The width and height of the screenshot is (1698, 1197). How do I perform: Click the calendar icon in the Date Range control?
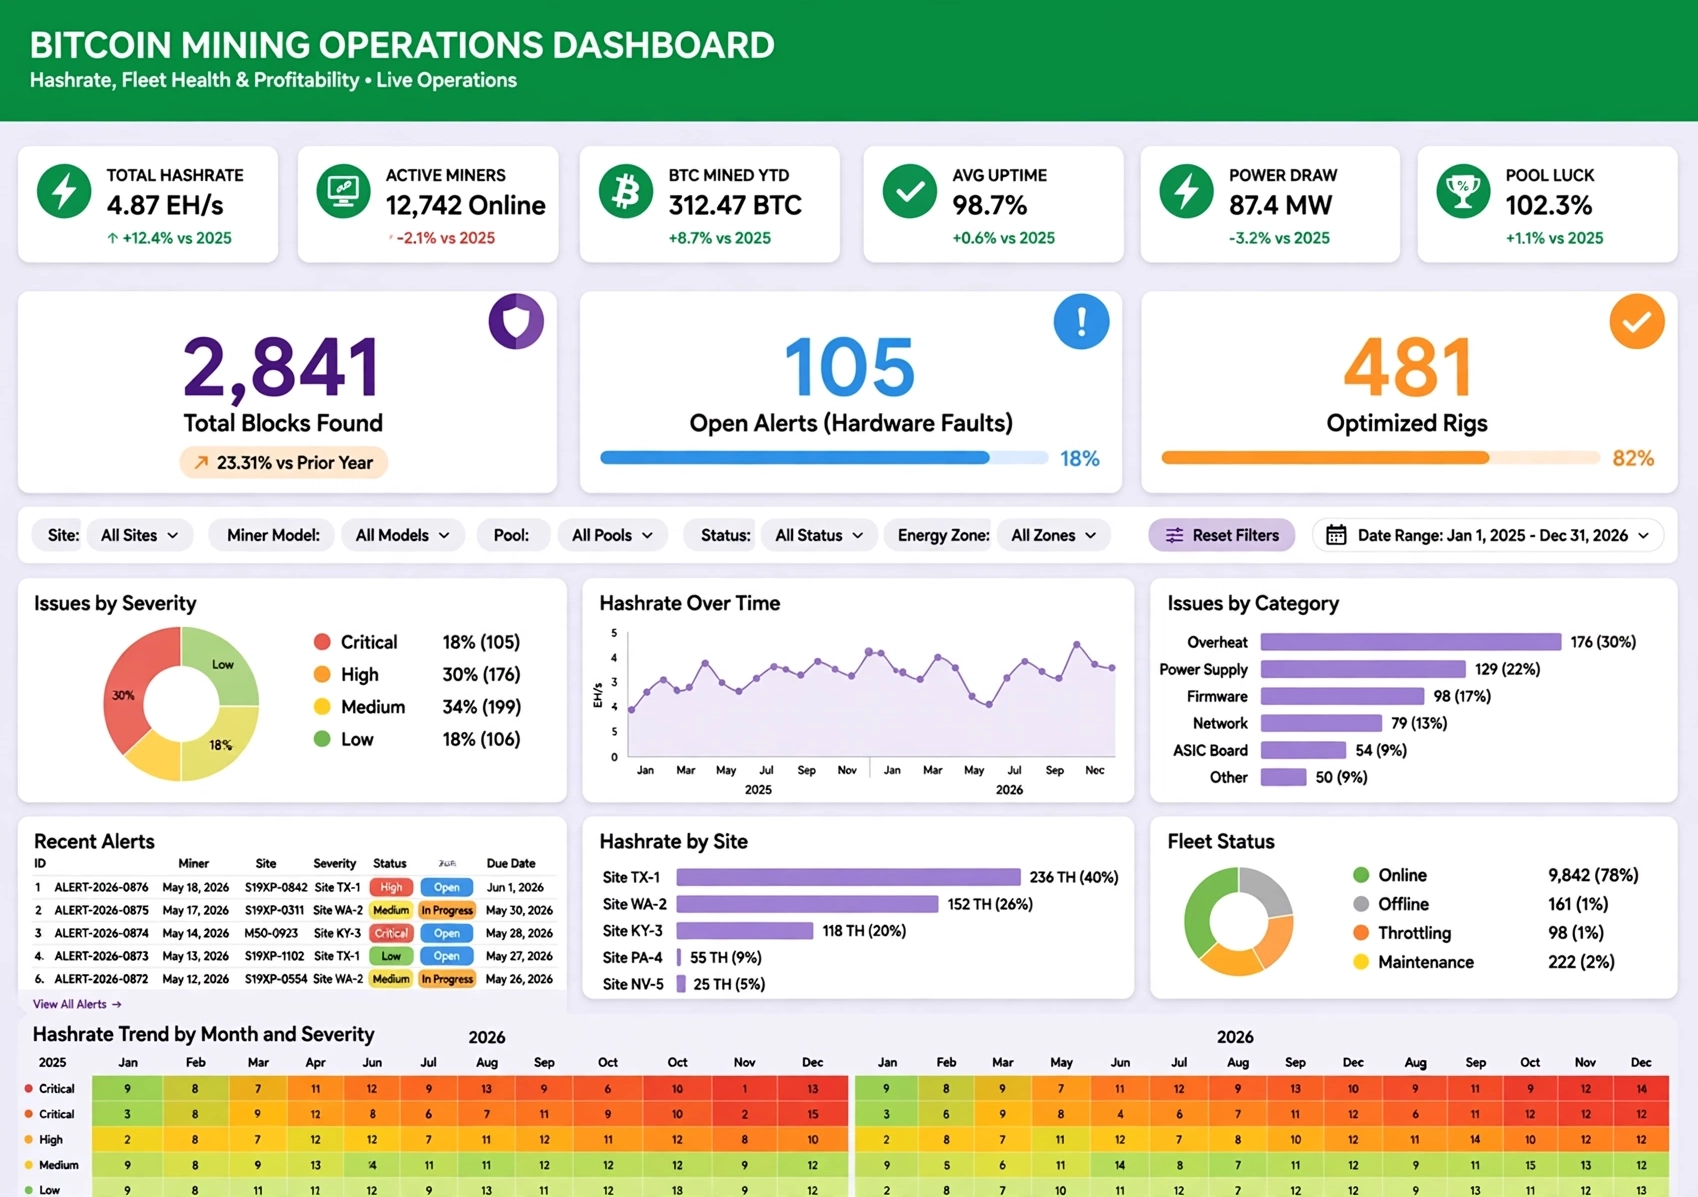click(1336, 535)
